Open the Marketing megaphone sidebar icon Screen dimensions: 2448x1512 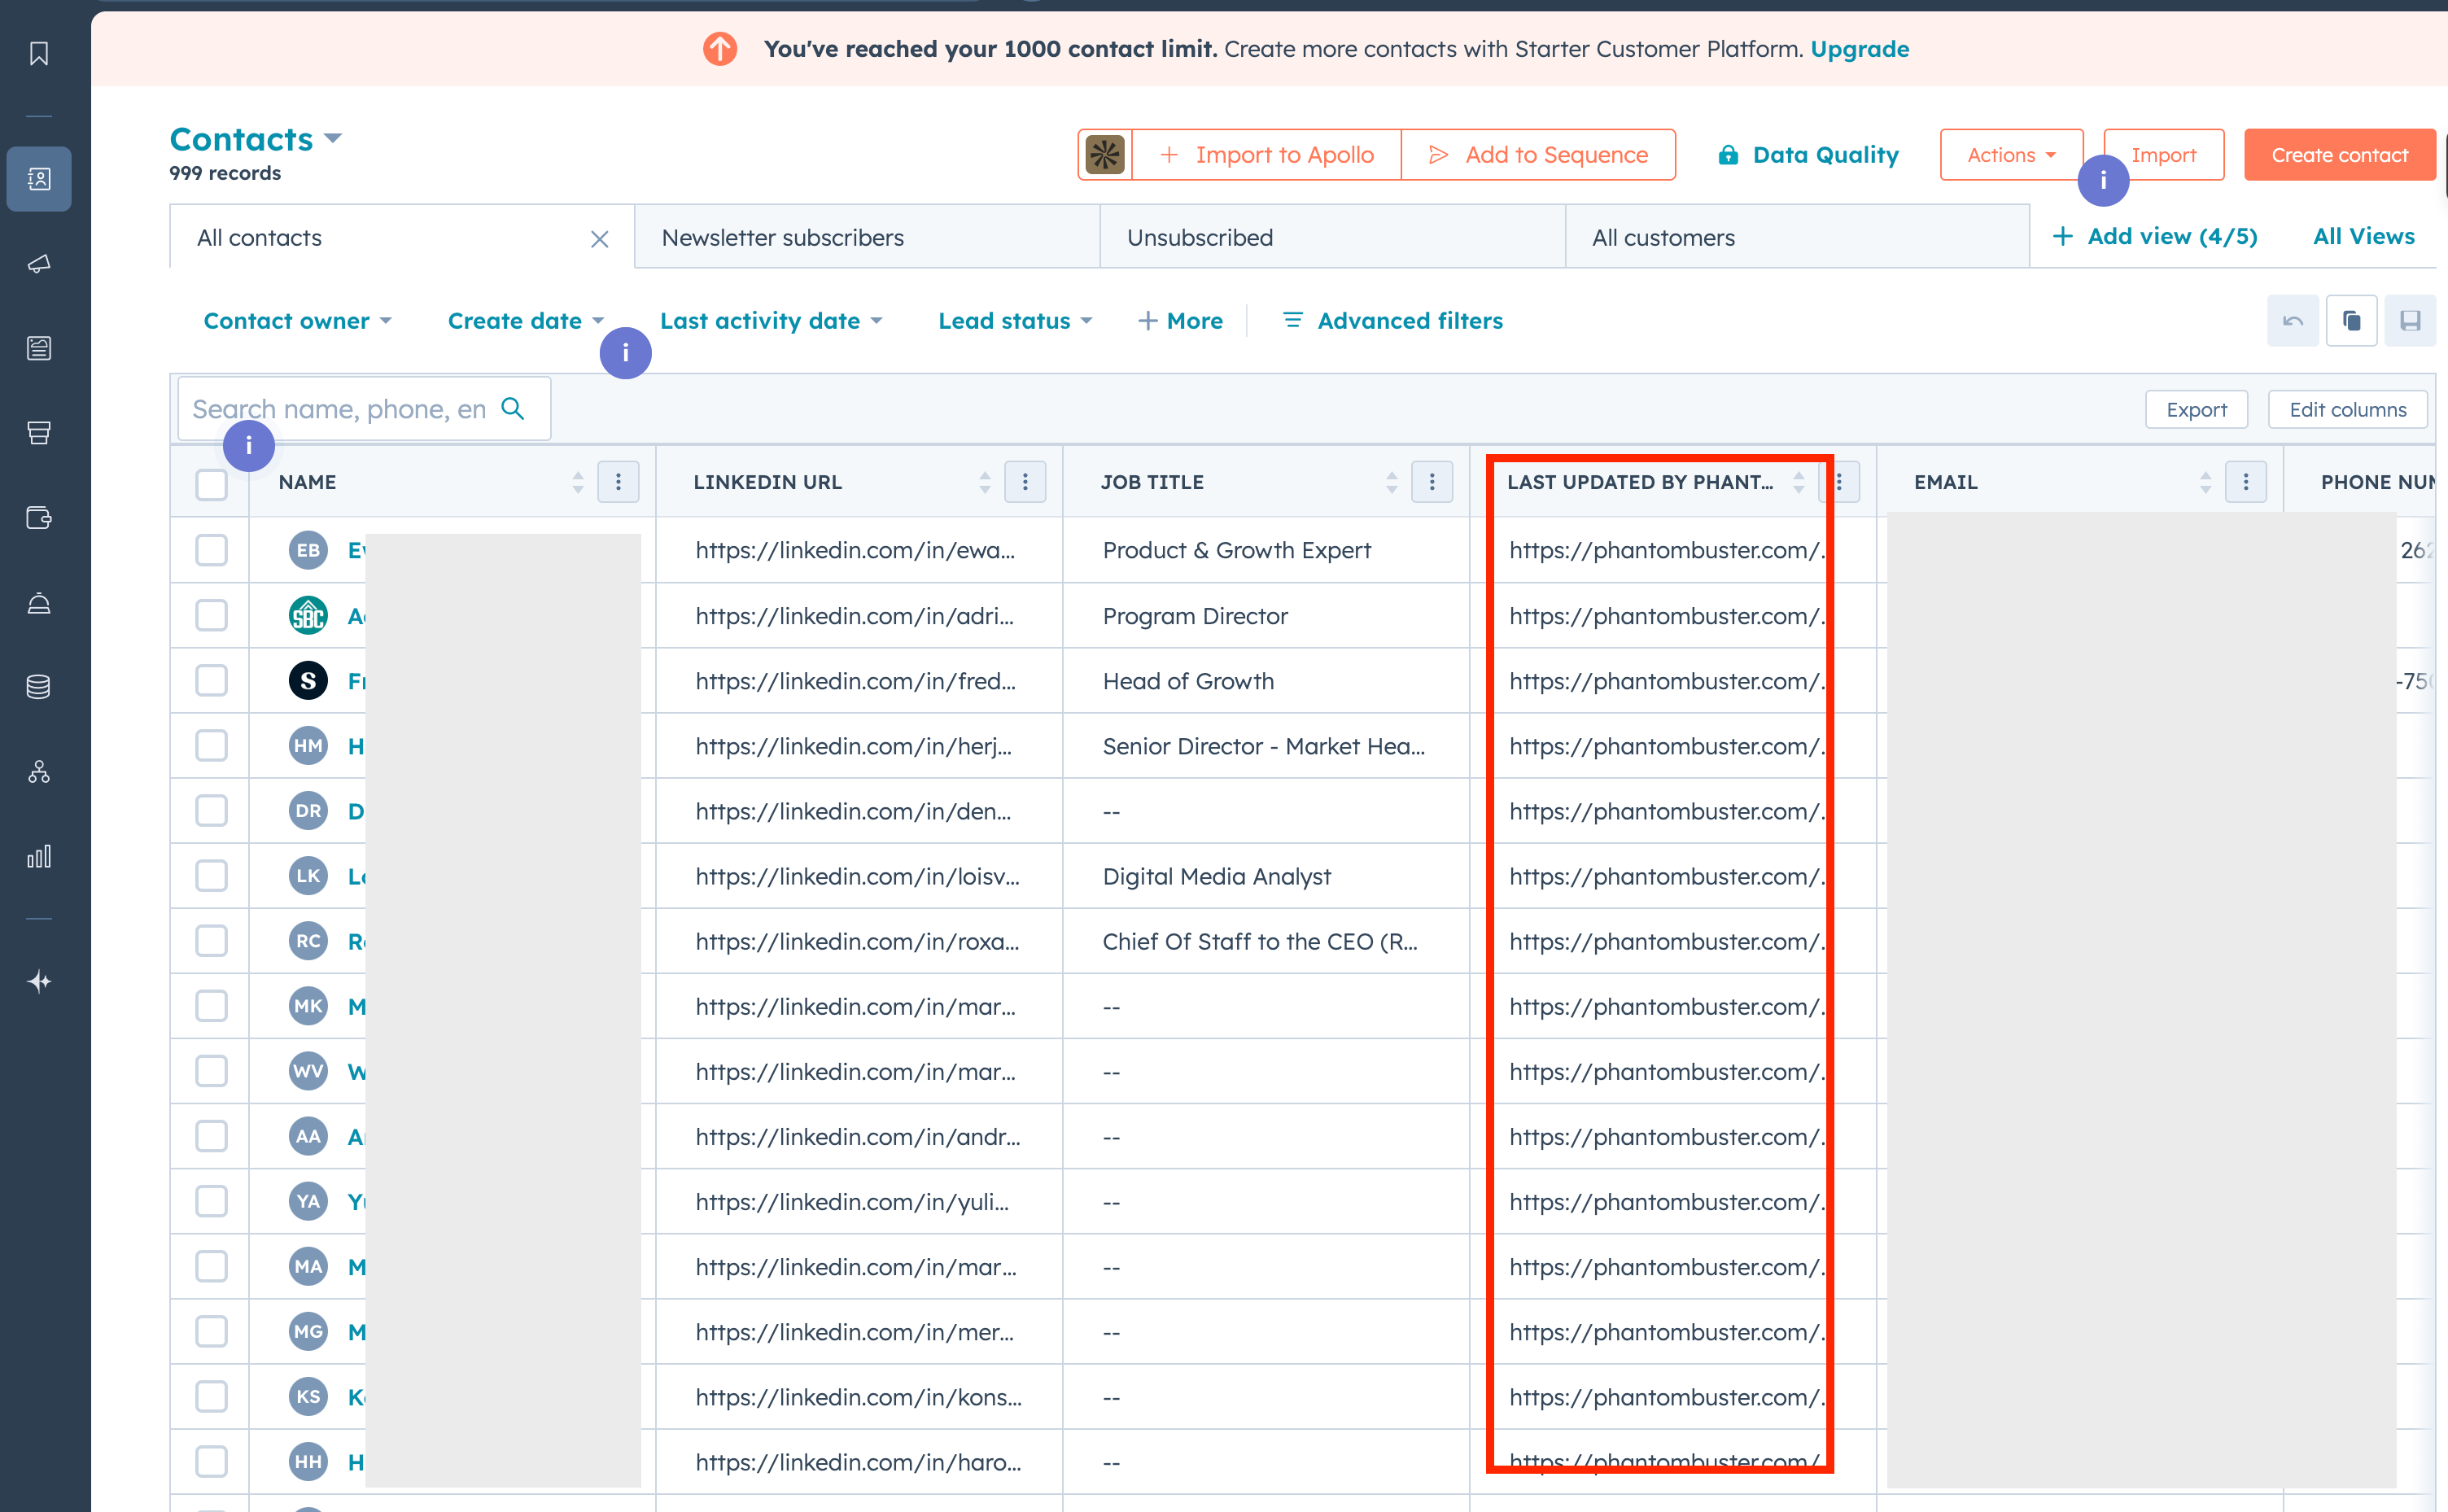(39, 264)
